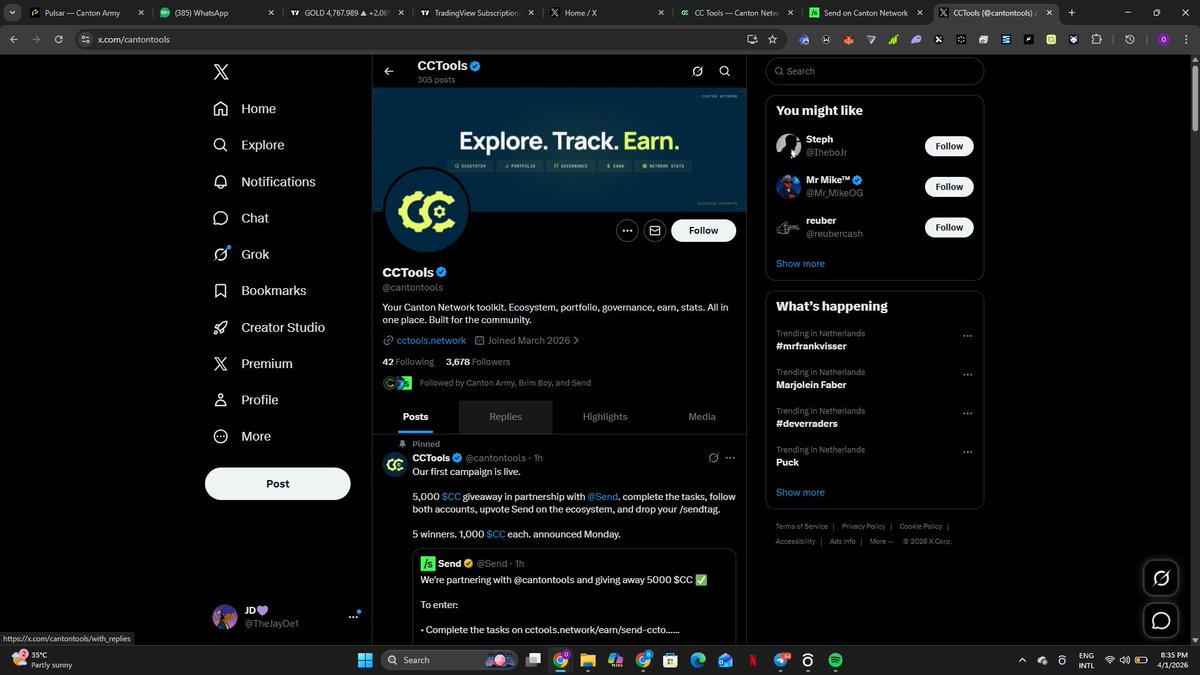Expand the tab search dropdown arrow

coord(11,13)
